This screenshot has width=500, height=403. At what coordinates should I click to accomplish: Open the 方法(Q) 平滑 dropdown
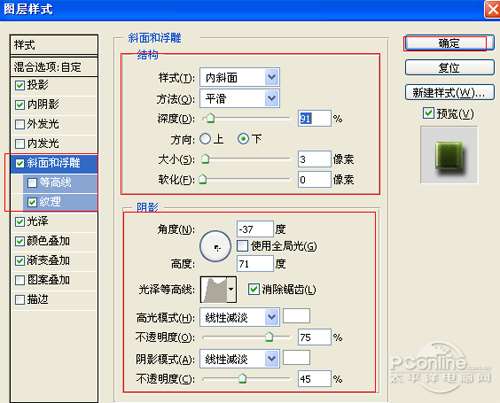(x=239, y=98)
